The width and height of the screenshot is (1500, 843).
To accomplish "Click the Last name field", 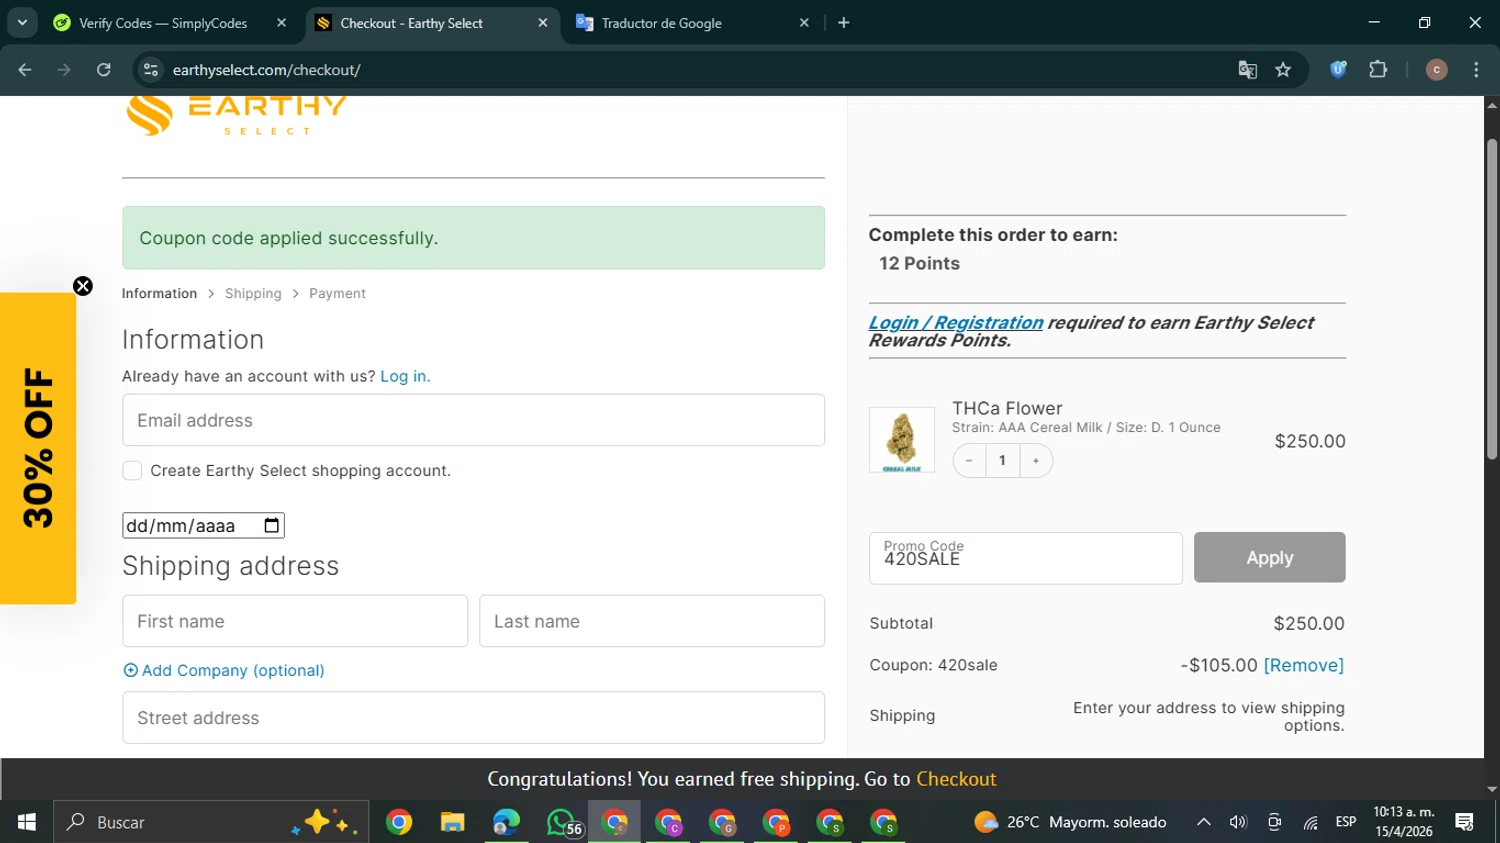I will [x=652, y=621].
